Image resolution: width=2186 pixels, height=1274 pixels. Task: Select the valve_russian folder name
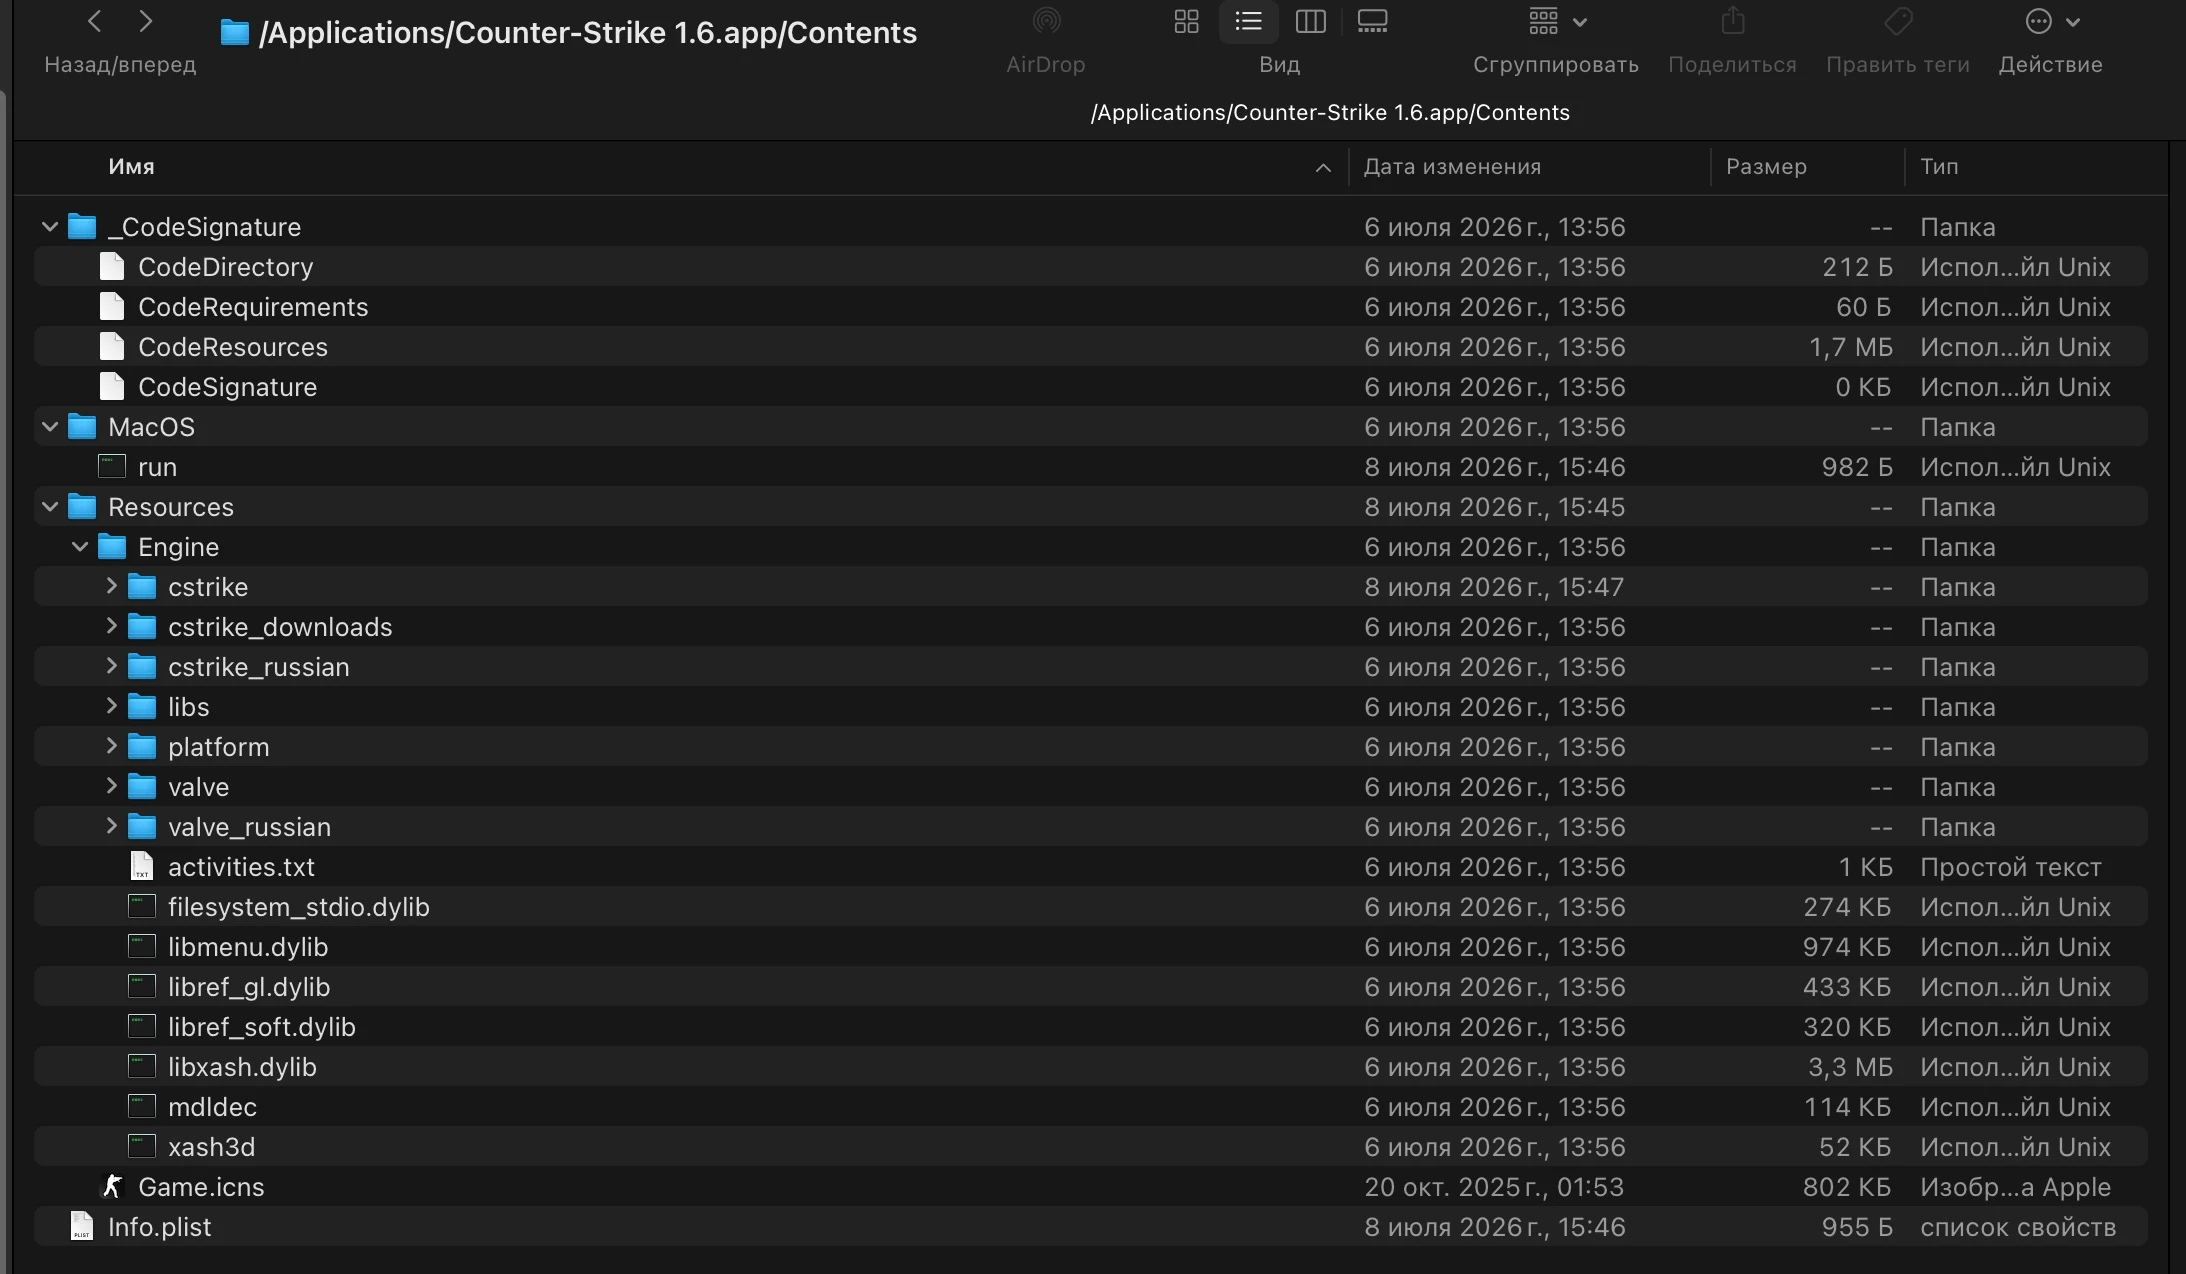[249, 827]
